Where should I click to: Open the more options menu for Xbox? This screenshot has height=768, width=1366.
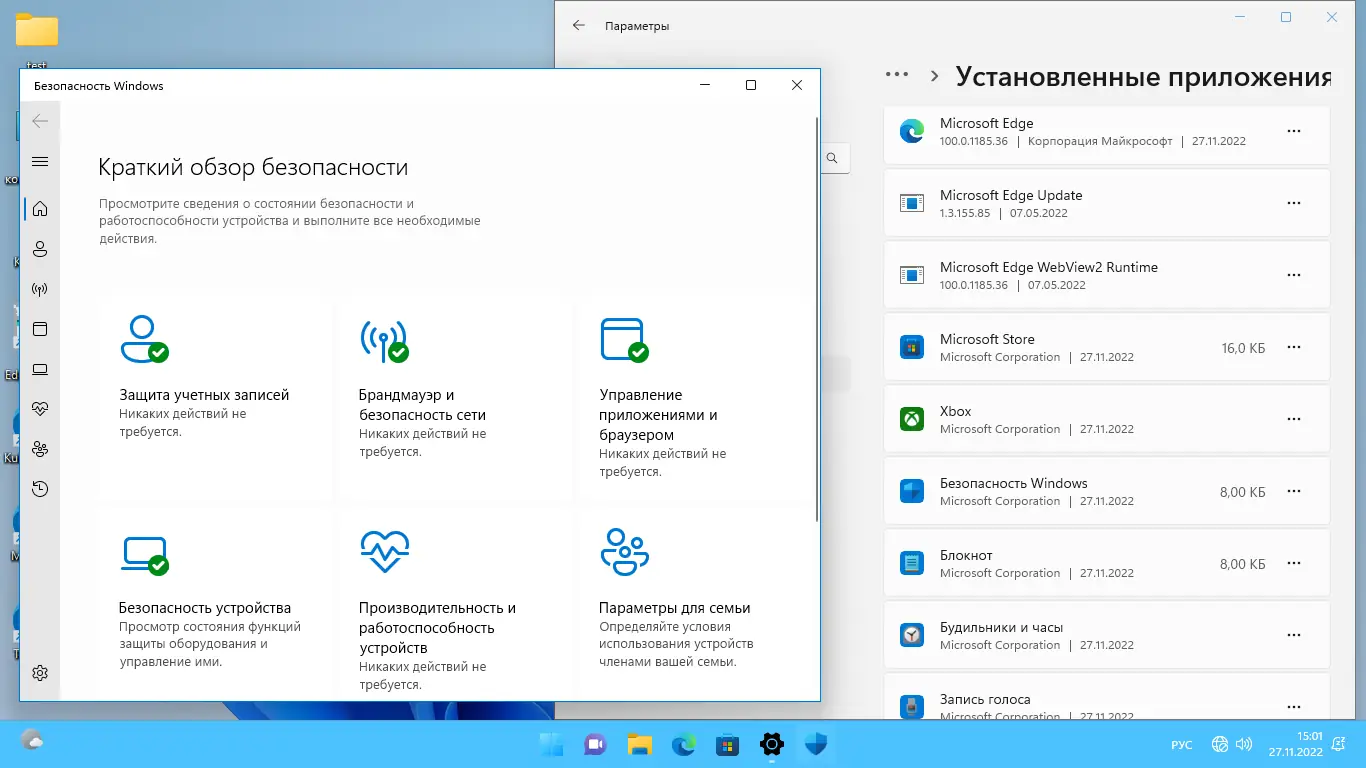1294,419
